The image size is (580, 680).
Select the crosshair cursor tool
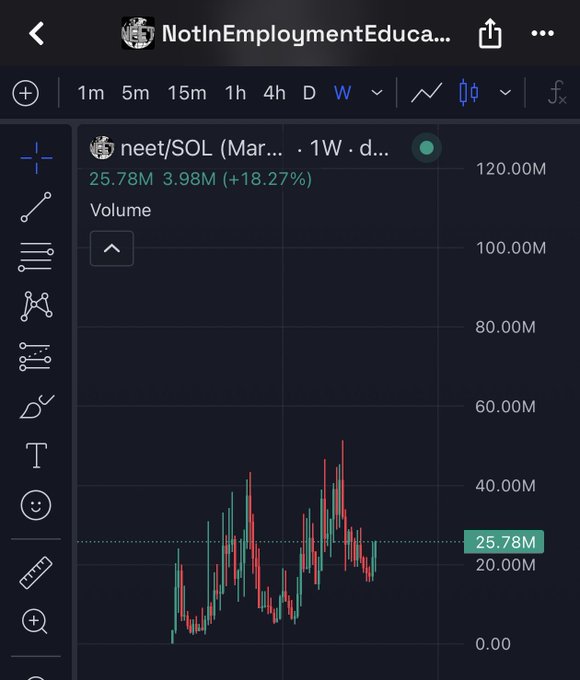[36, 158]
